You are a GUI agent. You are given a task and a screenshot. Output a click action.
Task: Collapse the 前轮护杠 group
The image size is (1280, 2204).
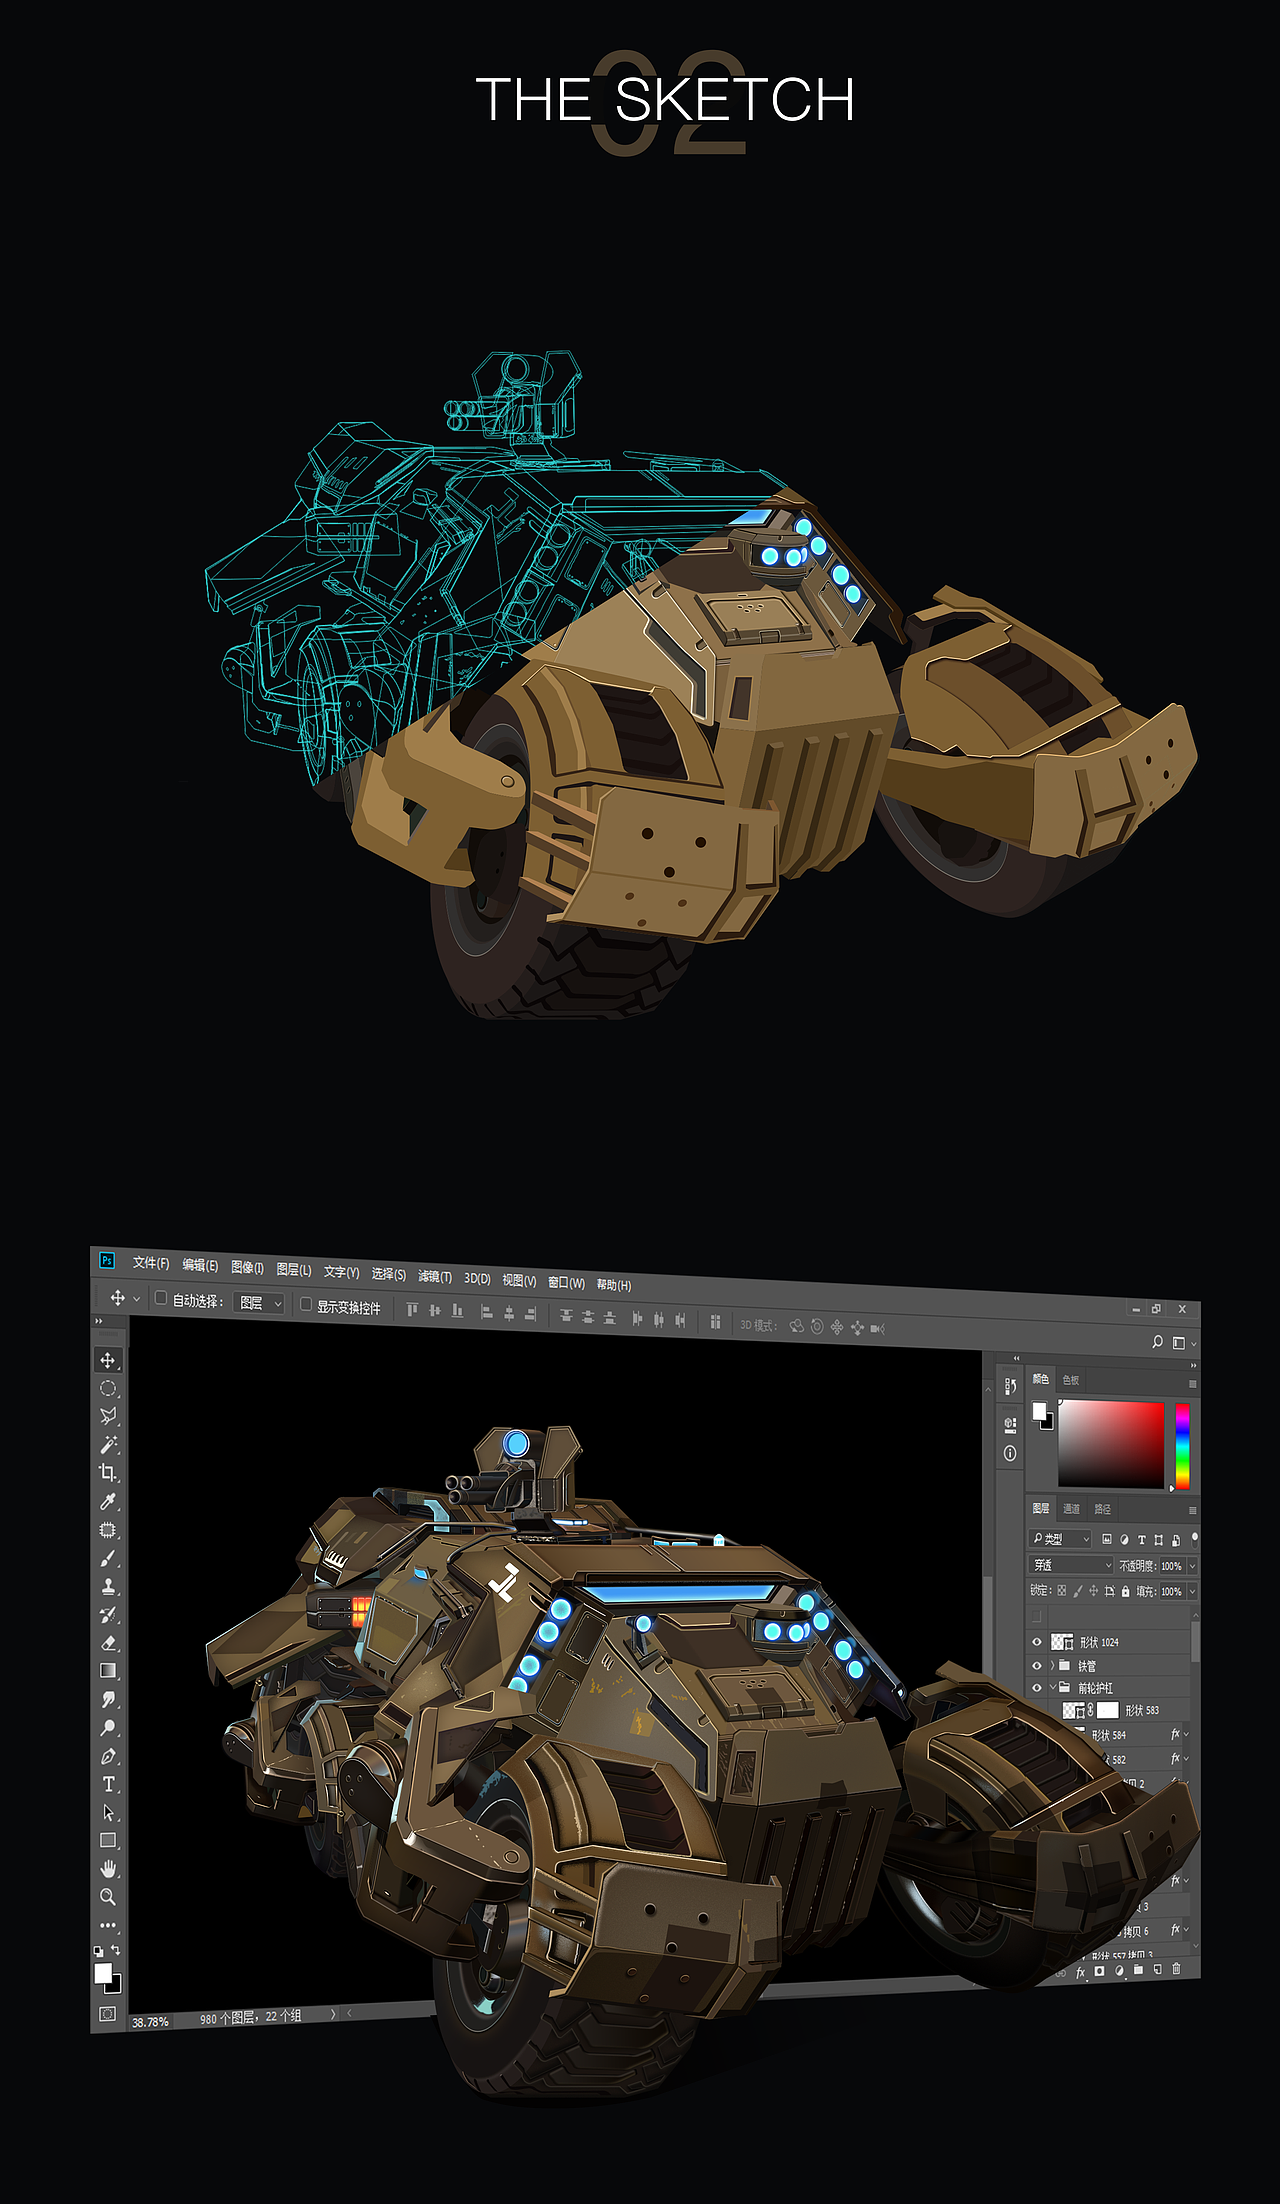coord(1052,1688)
